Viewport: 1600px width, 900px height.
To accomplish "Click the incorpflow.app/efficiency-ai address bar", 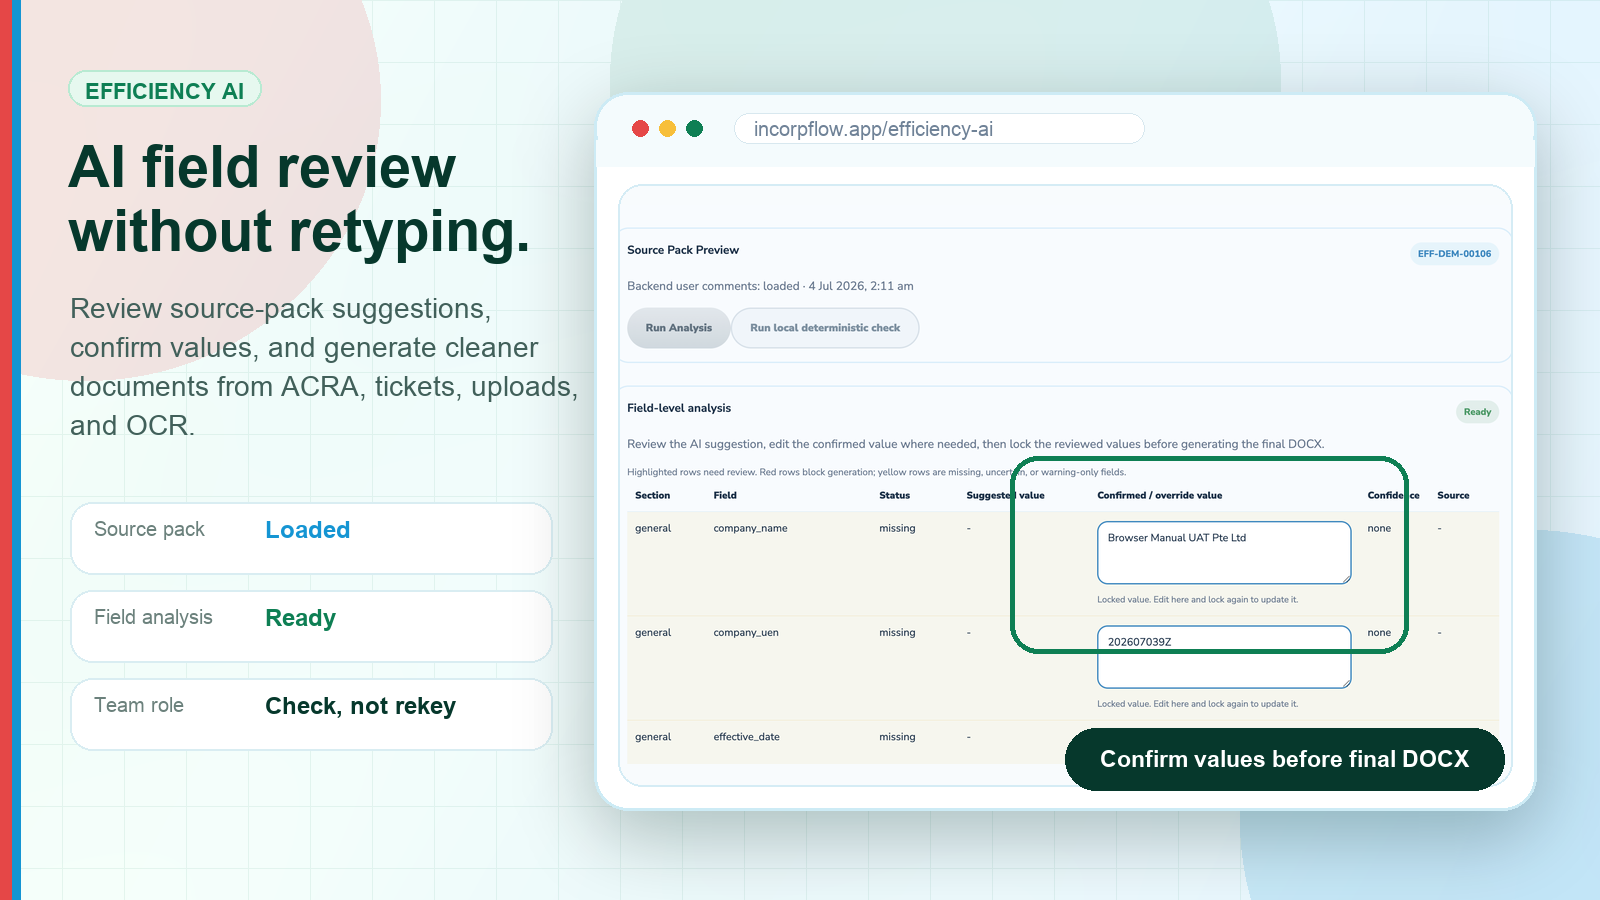I will 939,129.
